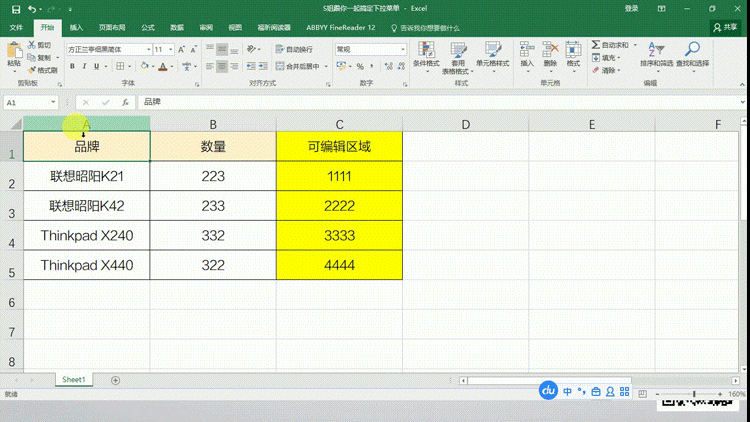This screenshot has width=750, height=422.
Task: Add a new sheet with plus icon
Action: click(x=115, y=380)
